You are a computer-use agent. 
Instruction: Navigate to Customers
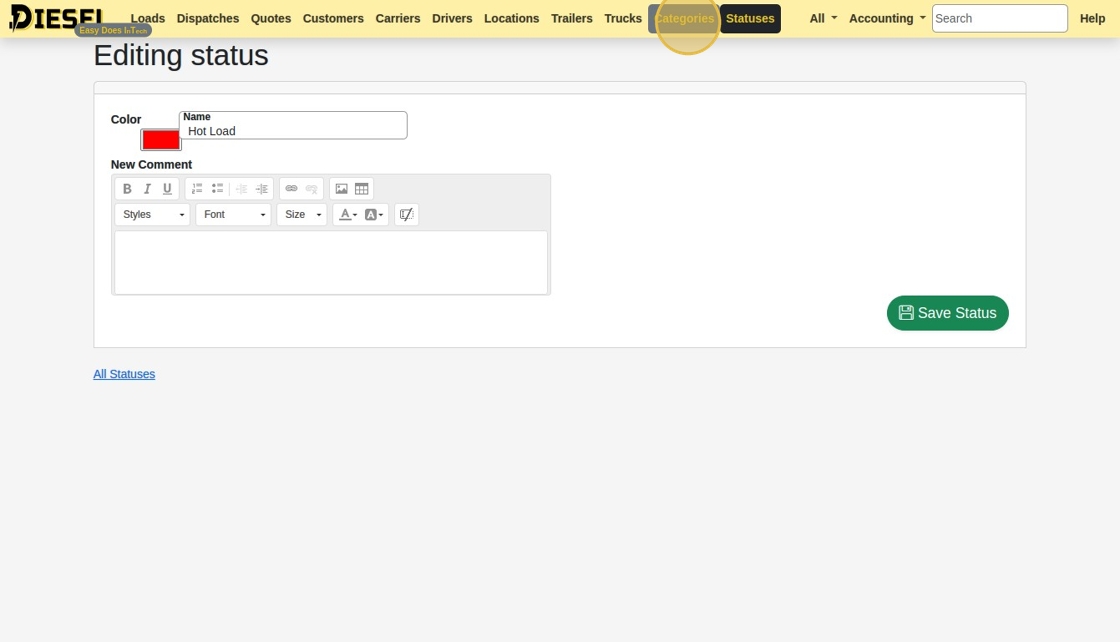(333, 19)
